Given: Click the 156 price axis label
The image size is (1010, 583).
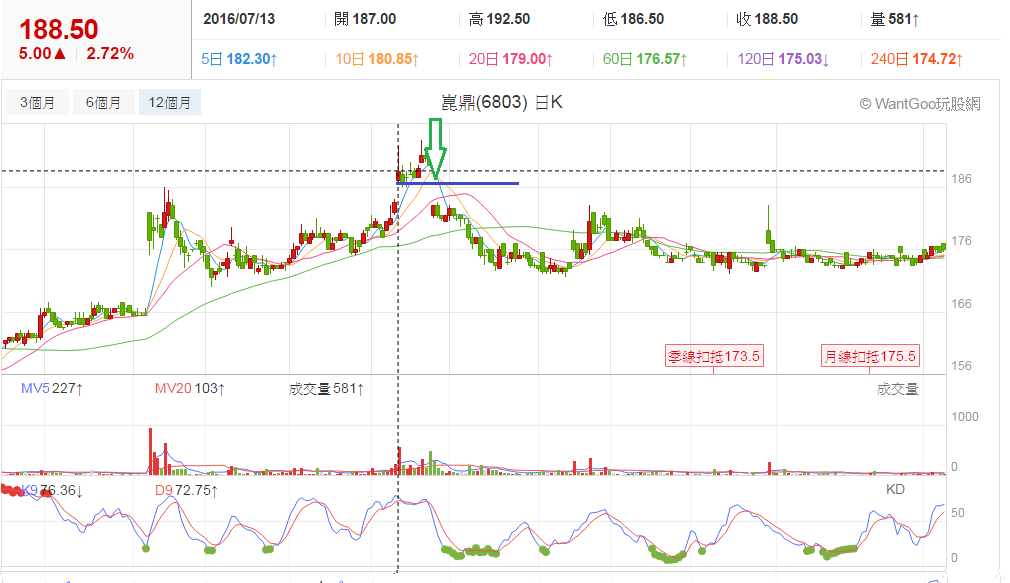Looking at the screenshot, I should click(961, 365).
